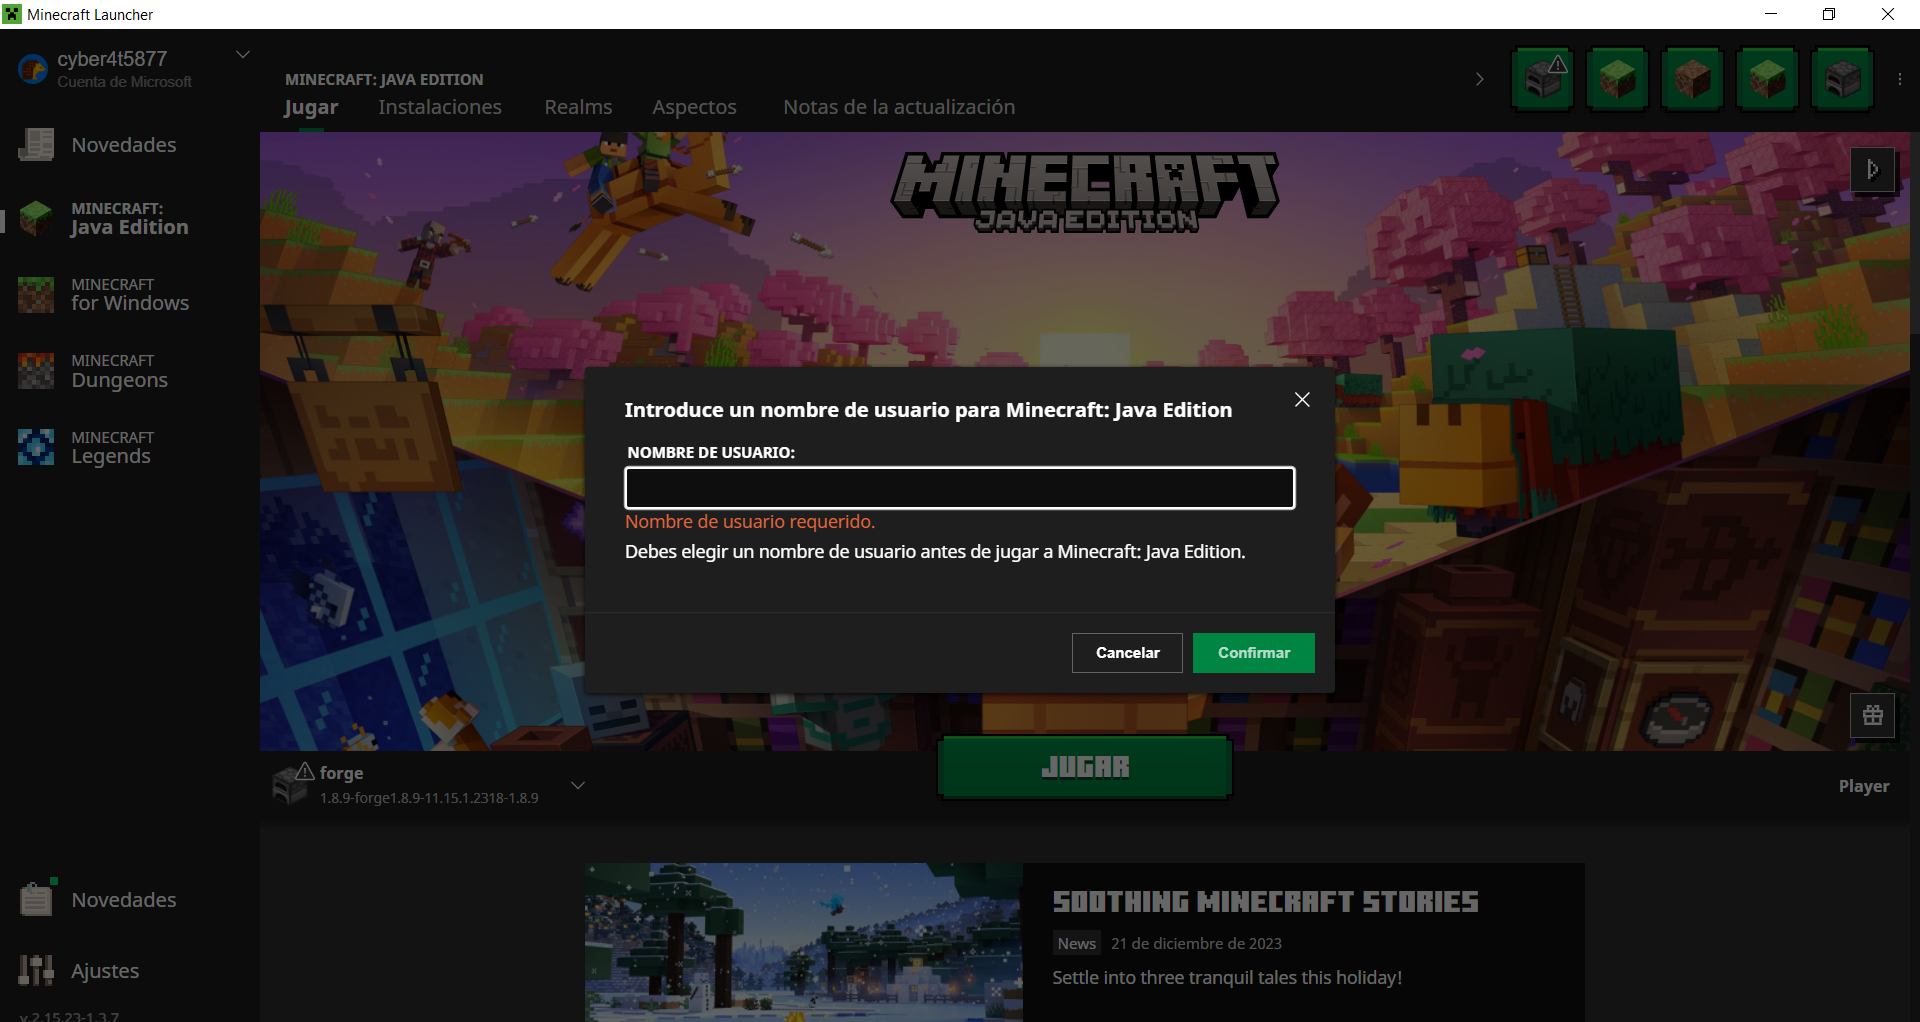1920x1022 pixels.
Task: Open the Notas de la actualización tab
Action: click(x=899, y=107)
